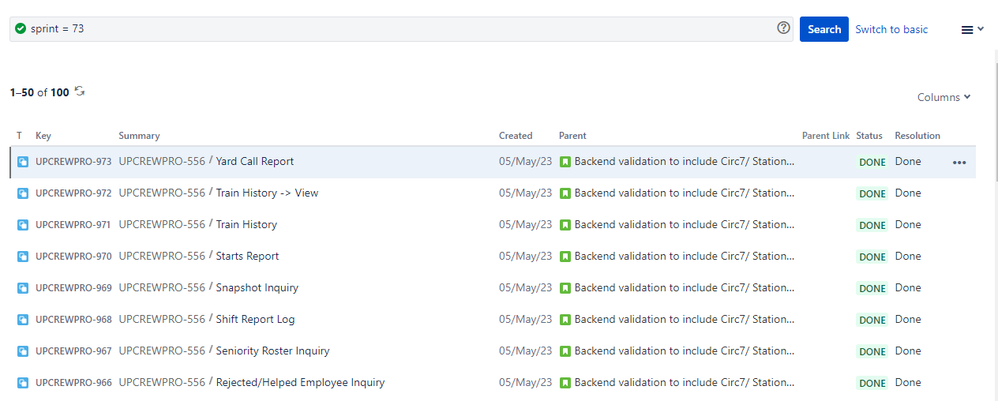Open Backend validation parent in Yard Call Report row
This screenshot has width=998, height=401.
point(684,162)
